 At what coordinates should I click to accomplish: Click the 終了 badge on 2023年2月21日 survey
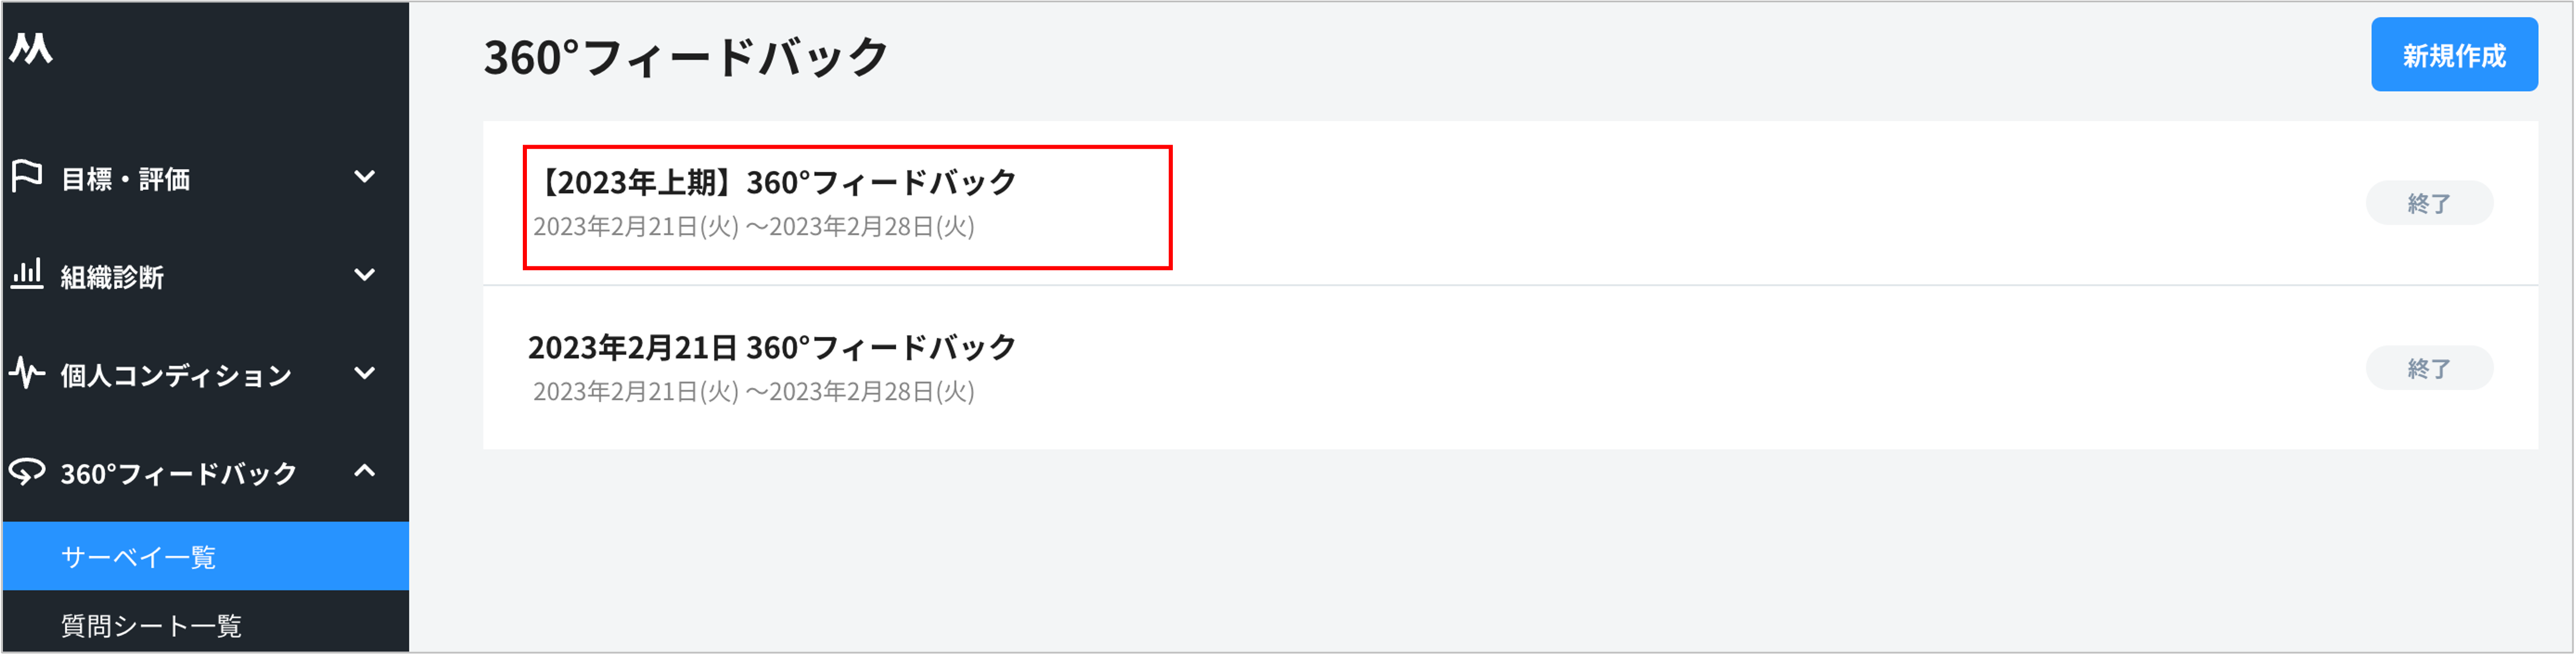coord(2428,369)
